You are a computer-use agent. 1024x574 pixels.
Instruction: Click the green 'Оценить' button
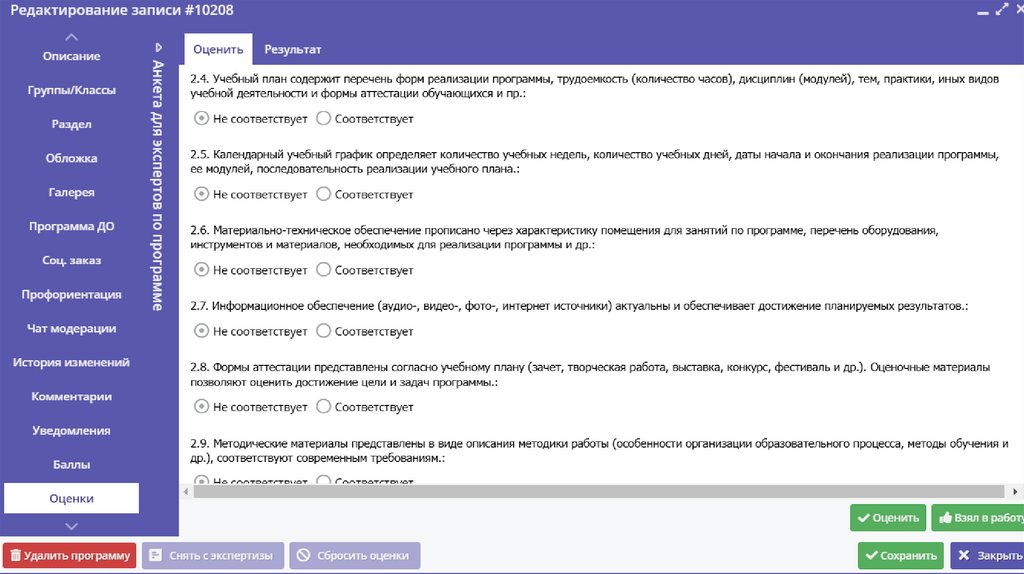pos(888,518)
